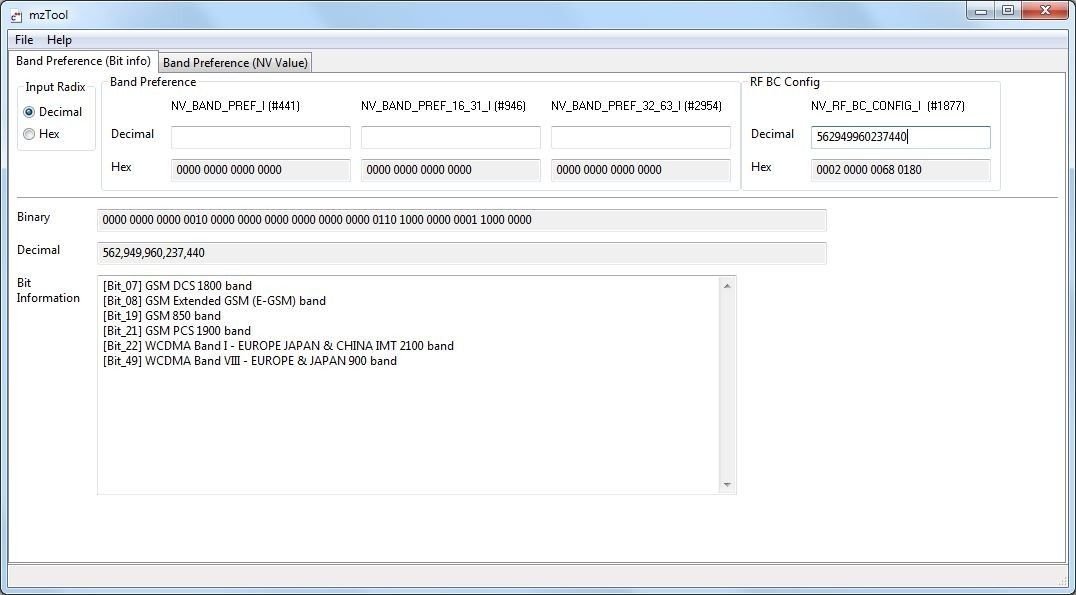Select the [Bit_22] WCDMA Band I line
The height and width of the screenshot is (595, 1076).
point(278,346)
